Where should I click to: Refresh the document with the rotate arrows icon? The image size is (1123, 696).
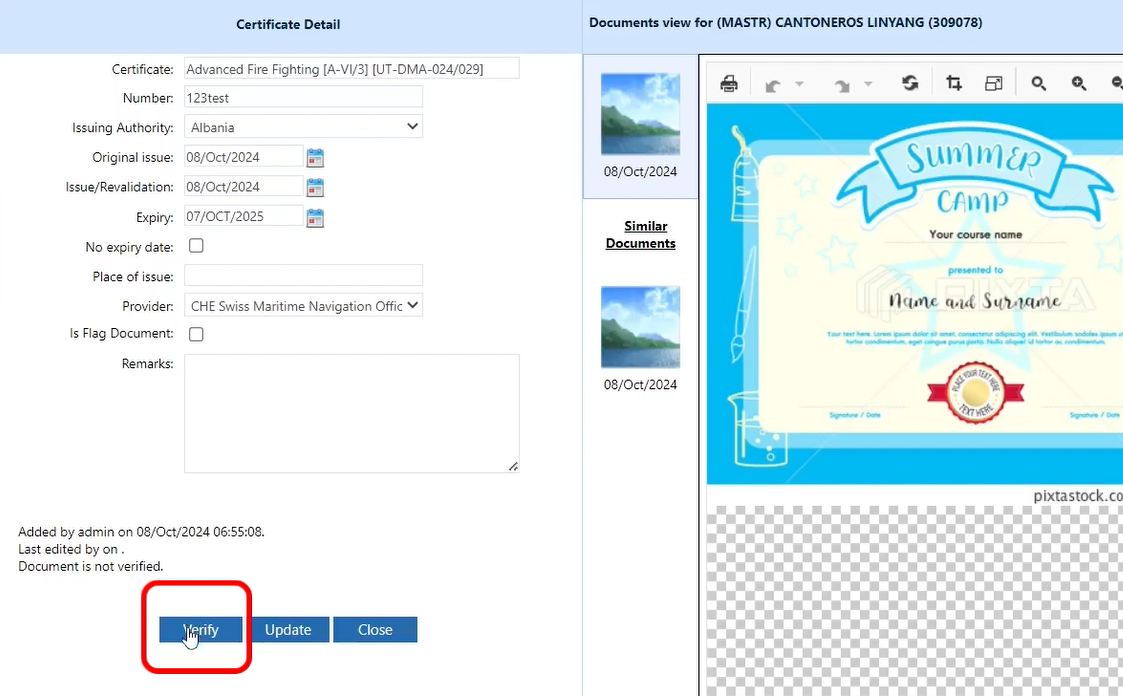[x=910, y=83]
